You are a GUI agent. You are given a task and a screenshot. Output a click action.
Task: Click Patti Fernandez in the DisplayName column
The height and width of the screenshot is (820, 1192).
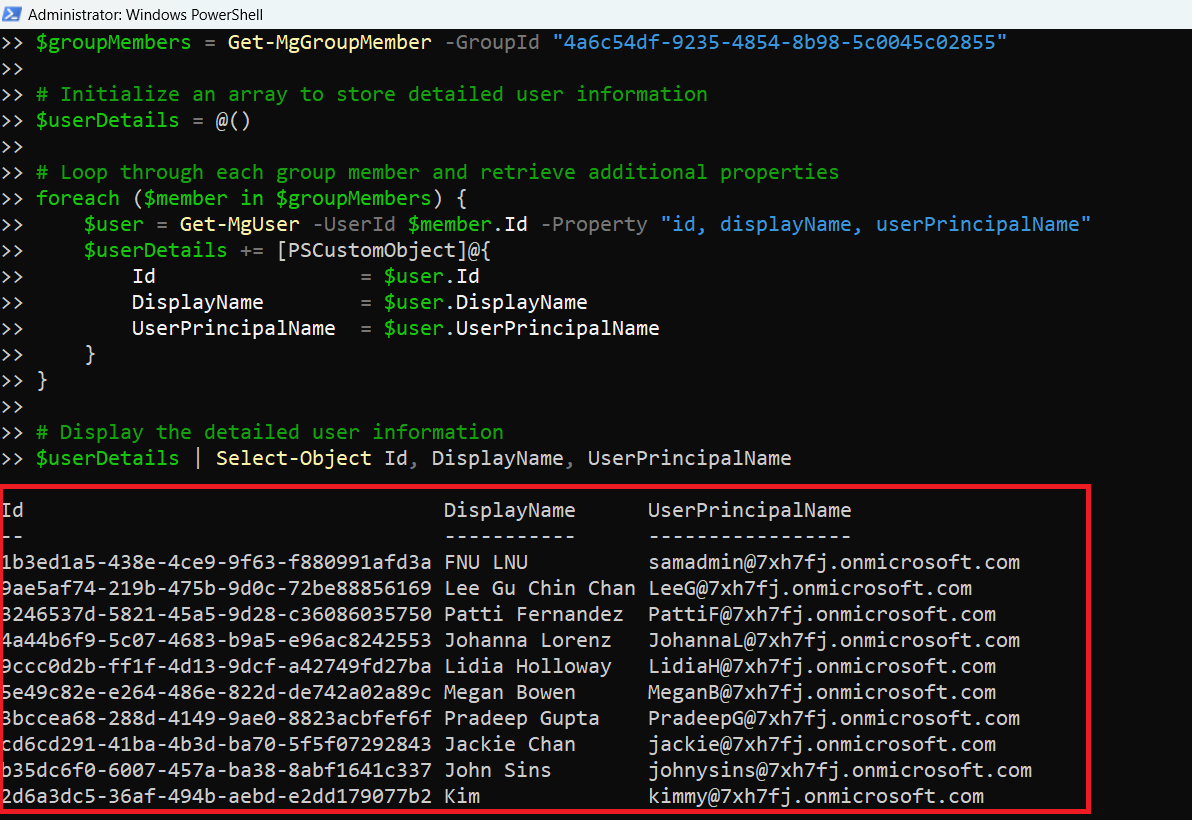pyautogui.click(x=533, y=614)
